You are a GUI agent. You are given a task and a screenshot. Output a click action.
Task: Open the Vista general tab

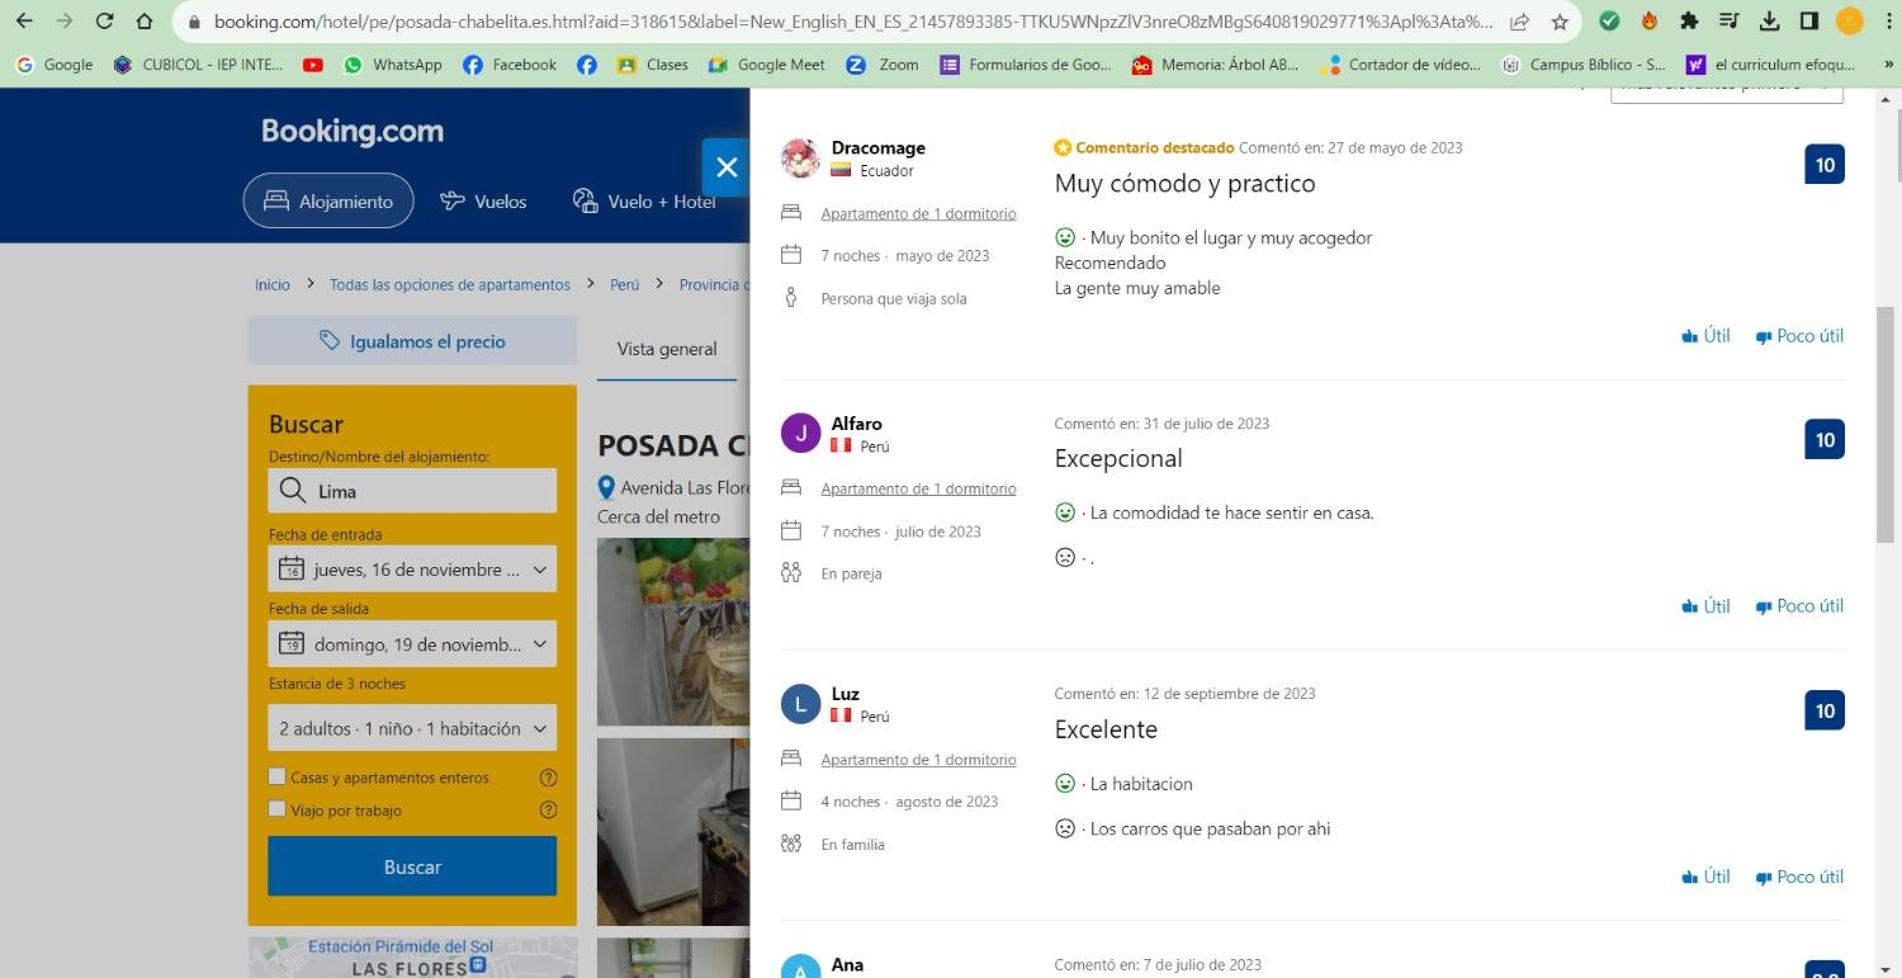coord(667,349)
